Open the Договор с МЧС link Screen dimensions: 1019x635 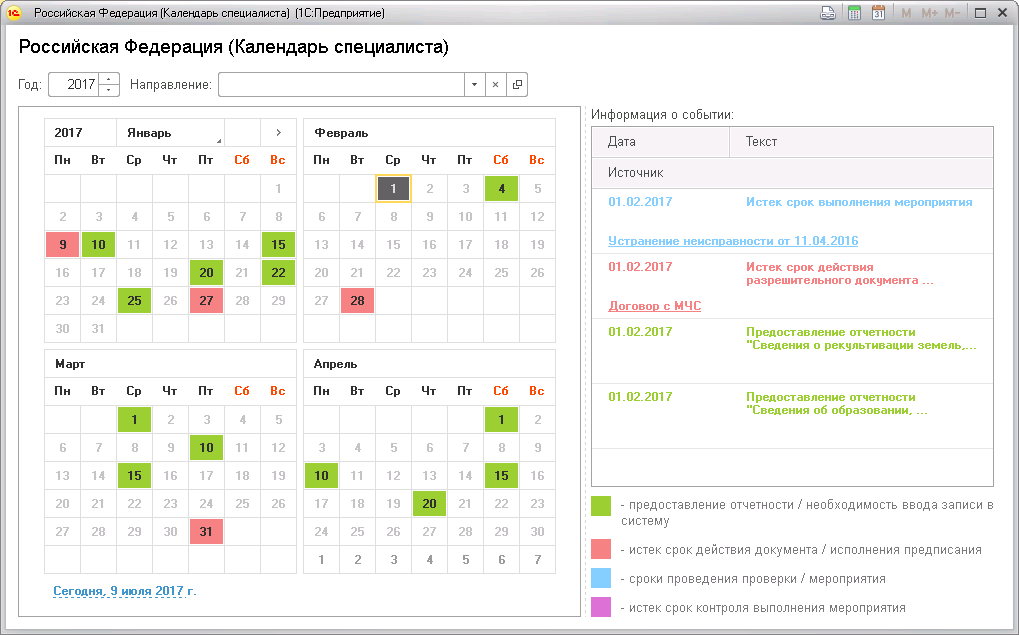(654, 305)
